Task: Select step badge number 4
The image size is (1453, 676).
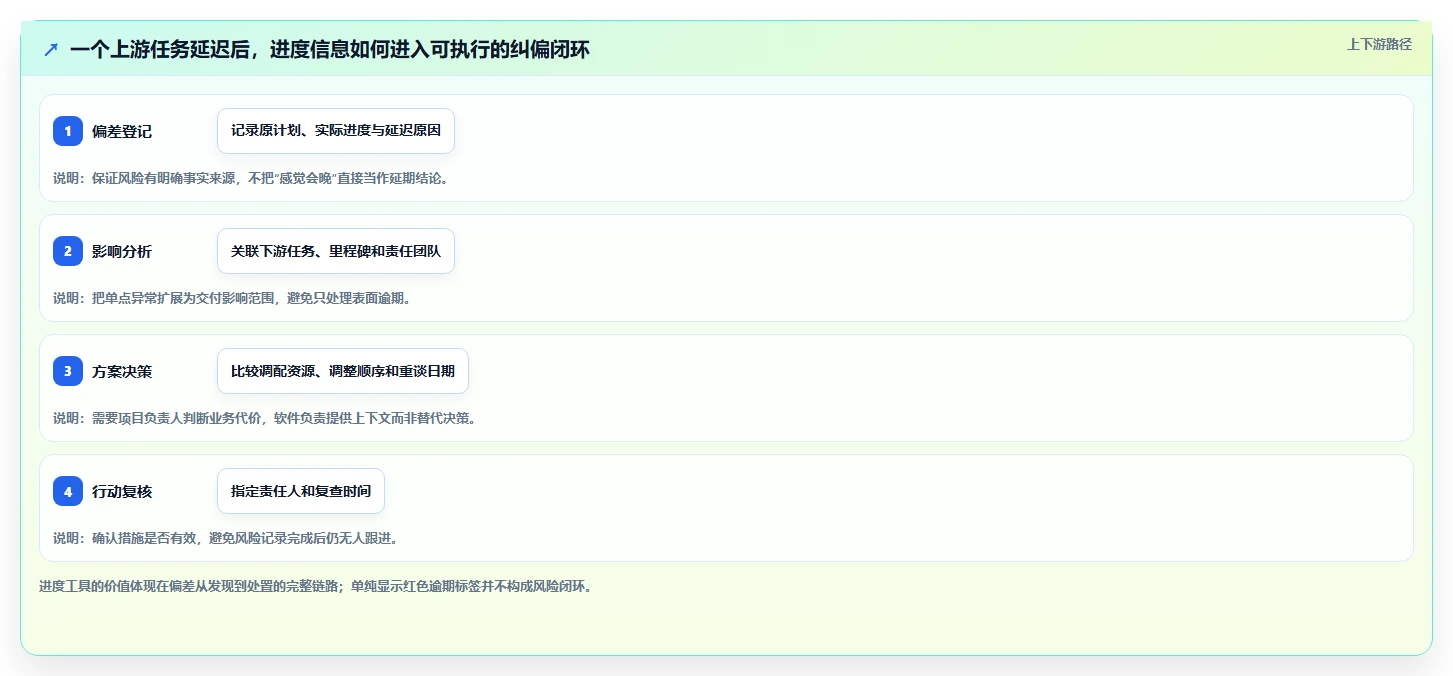Action: 68,491
